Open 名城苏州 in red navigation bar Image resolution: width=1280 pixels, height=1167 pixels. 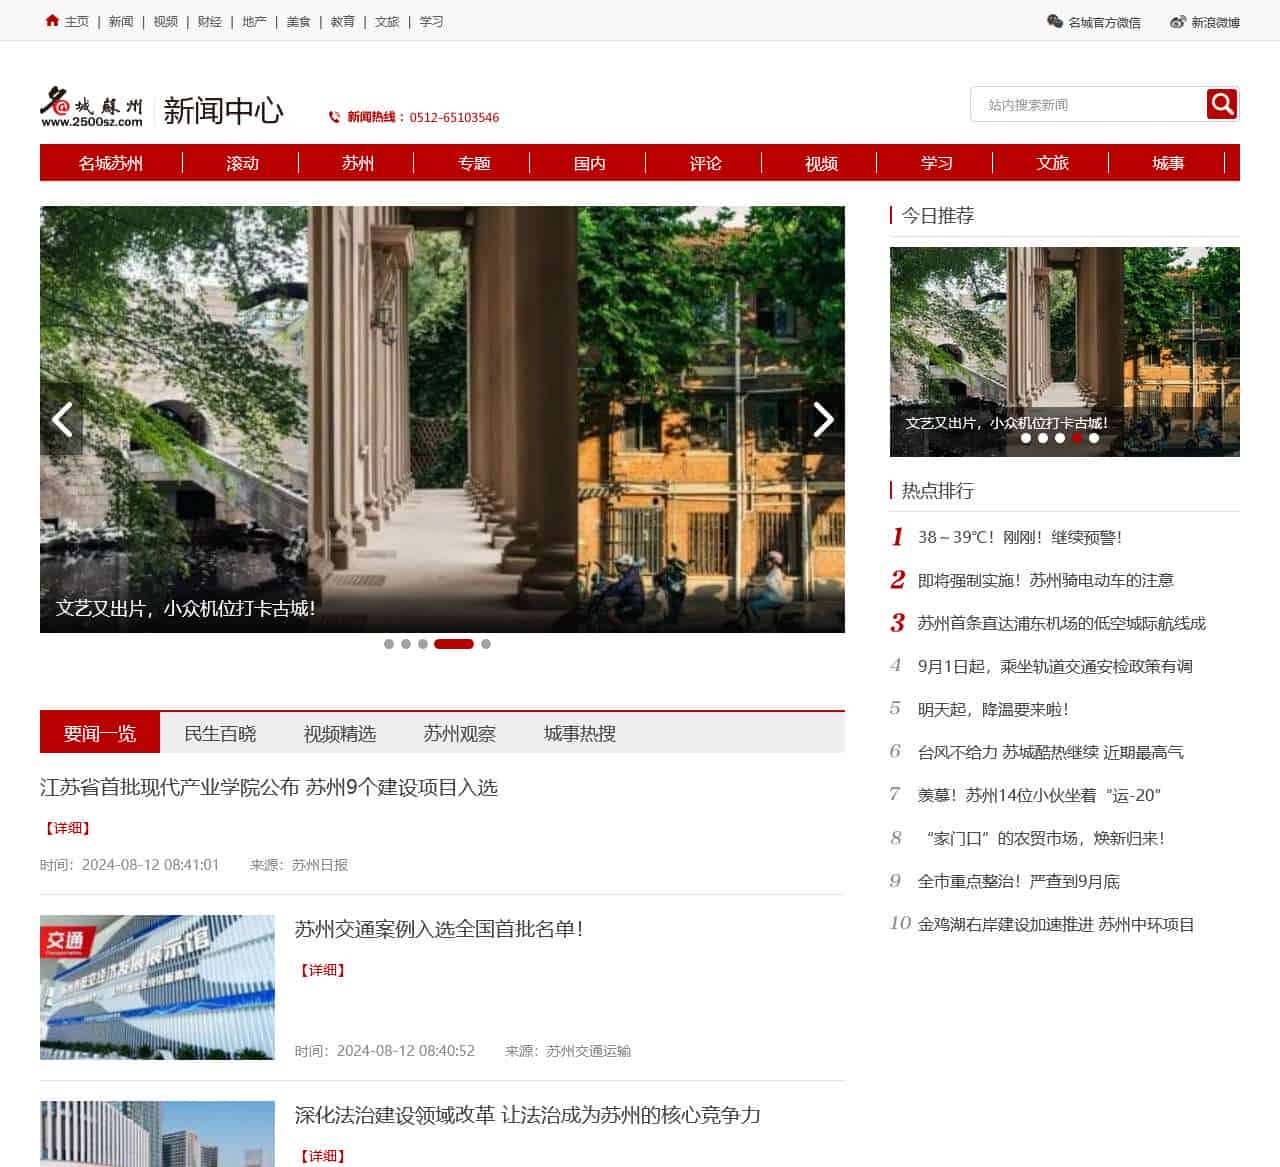tap(111, 163)
